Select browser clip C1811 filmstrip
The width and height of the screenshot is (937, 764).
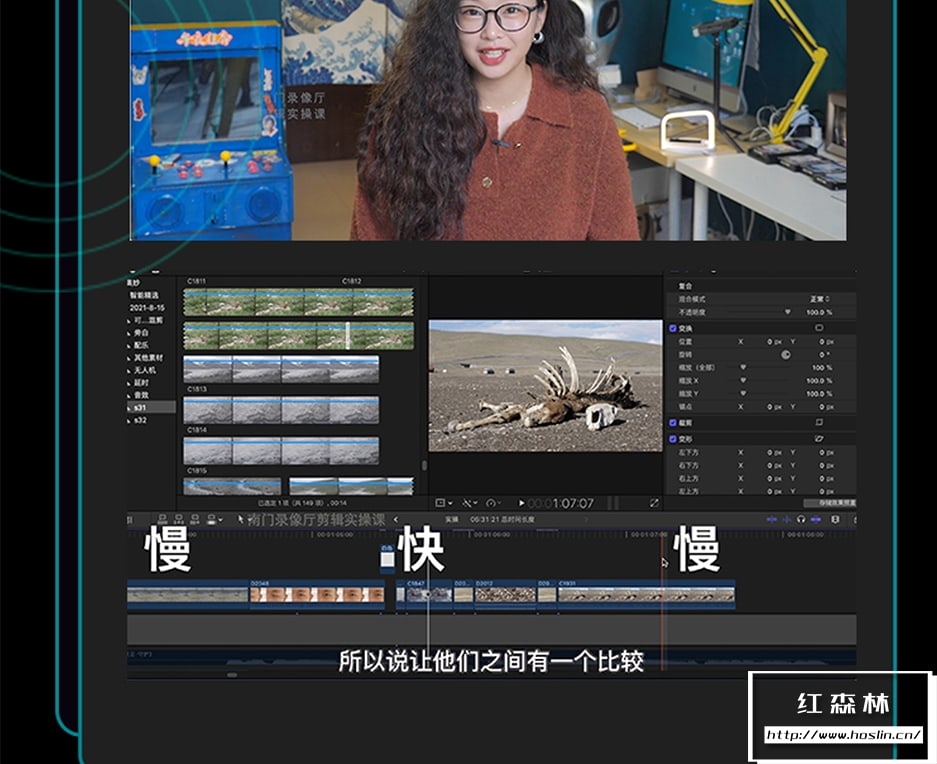pos(298,302)
